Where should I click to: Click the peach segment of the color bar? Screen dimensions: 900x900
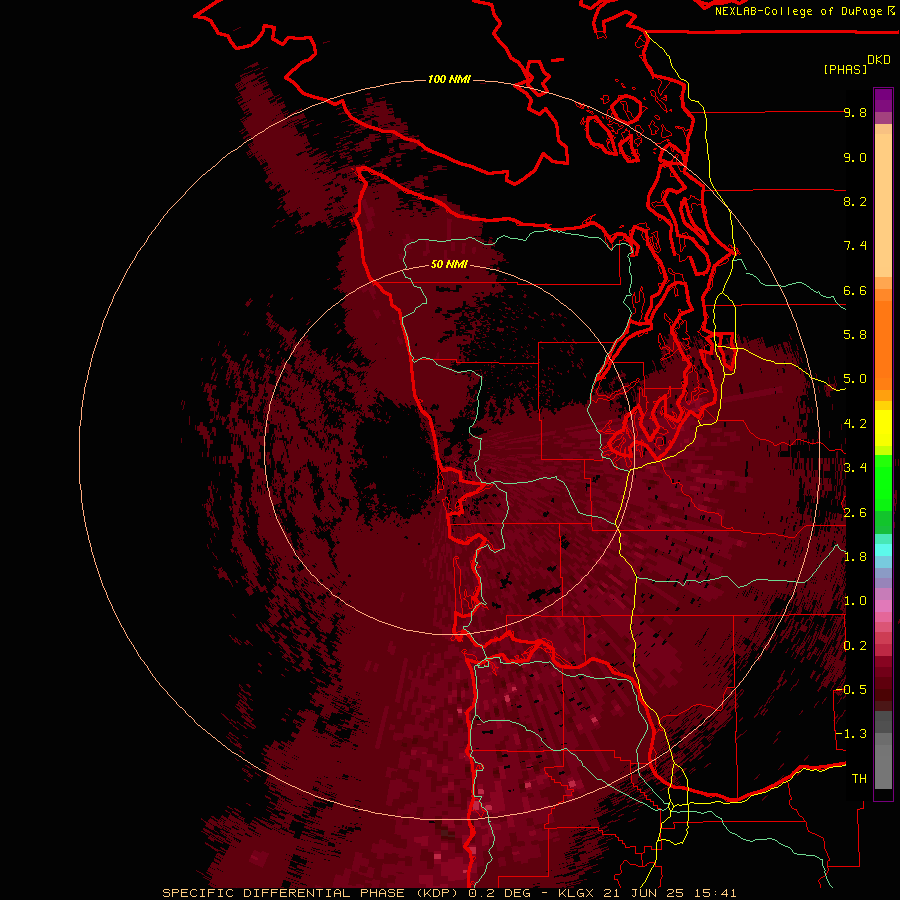[x=883, y=205]
